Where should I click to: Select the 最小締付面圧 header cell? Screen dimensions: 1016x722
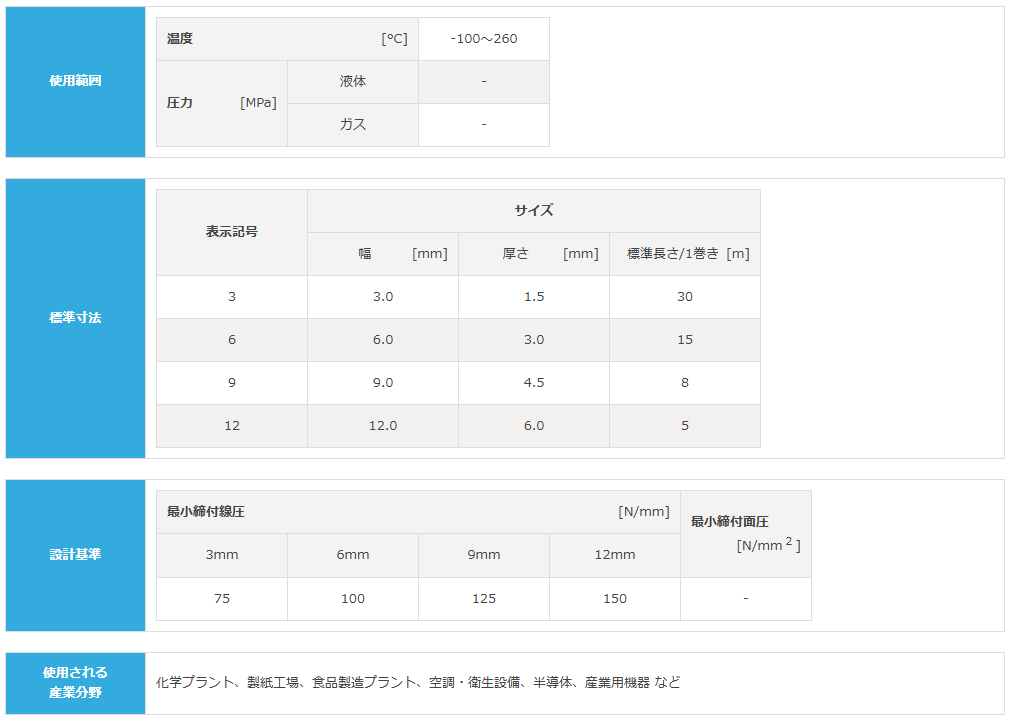tap(746, 533)
